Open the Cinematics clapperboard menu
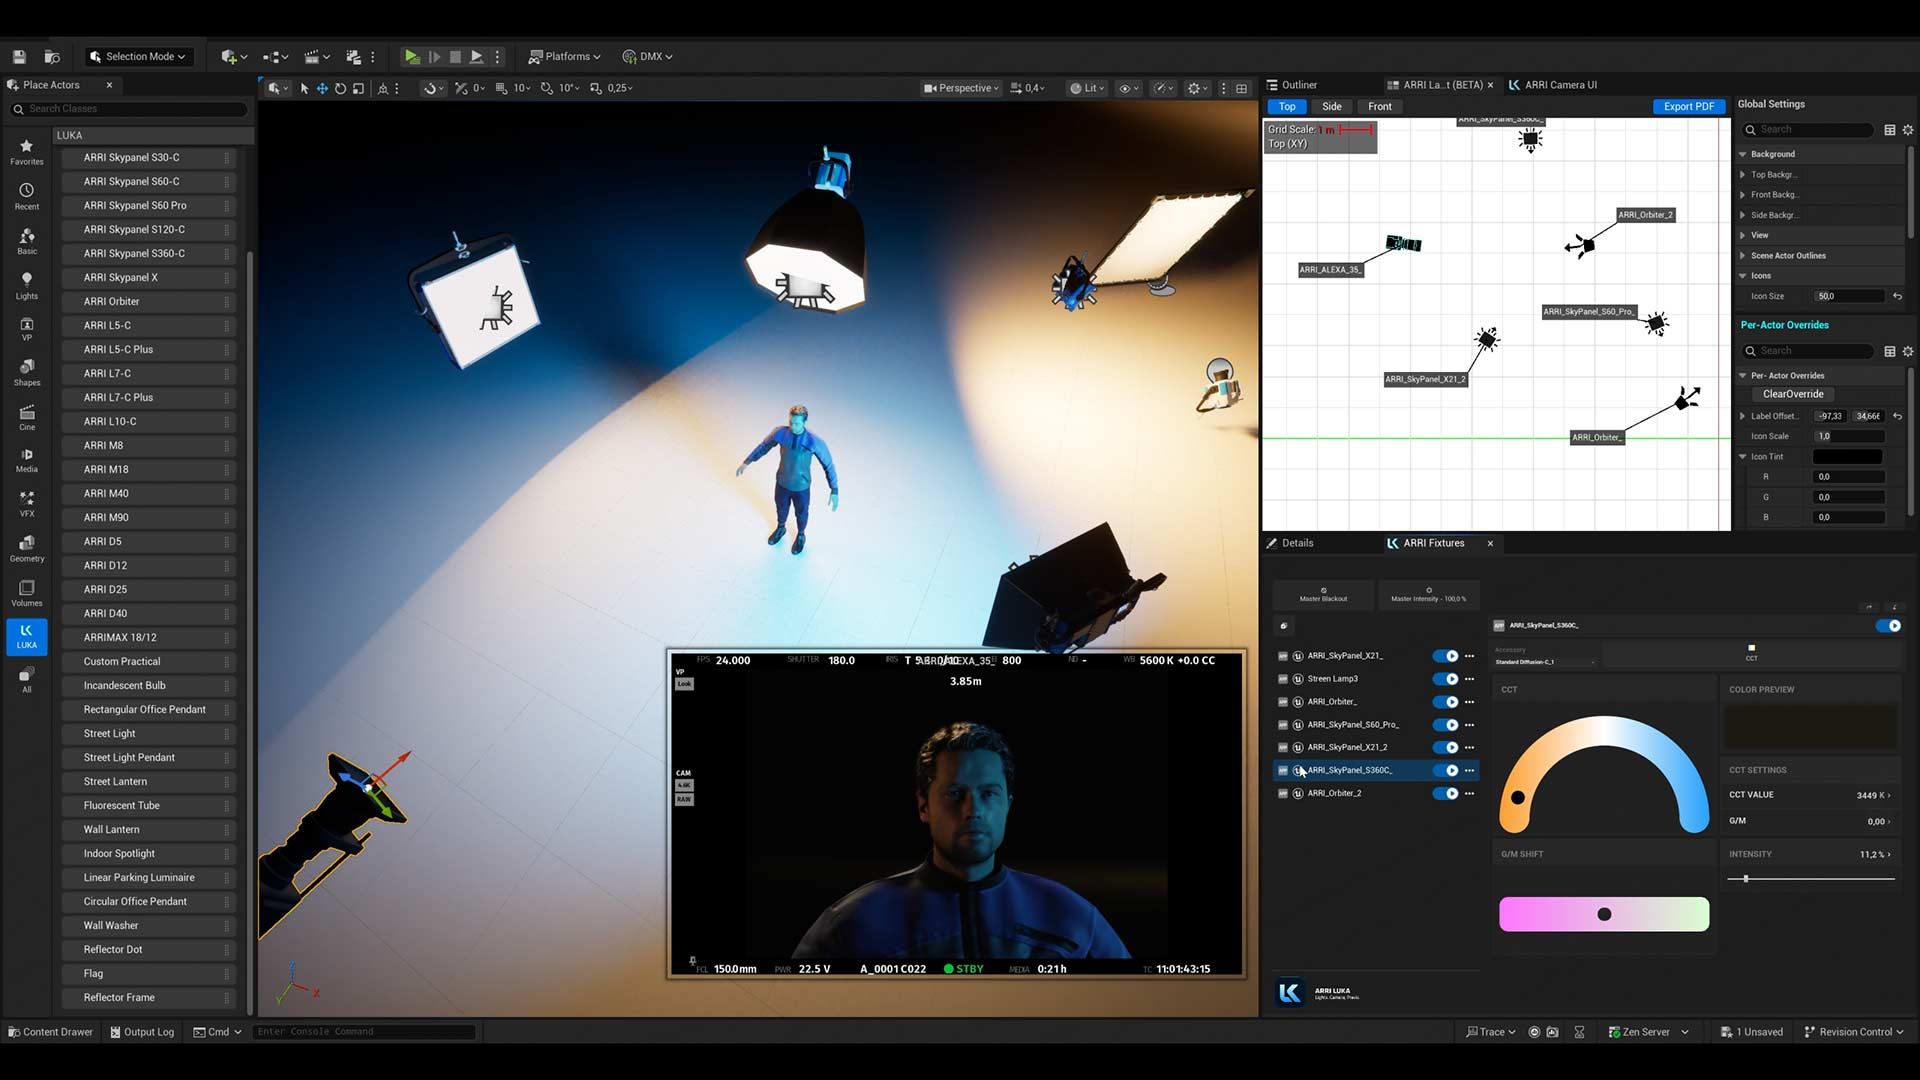The height and width of the screenshot is (1080, 1920). [x=316, y=57]
